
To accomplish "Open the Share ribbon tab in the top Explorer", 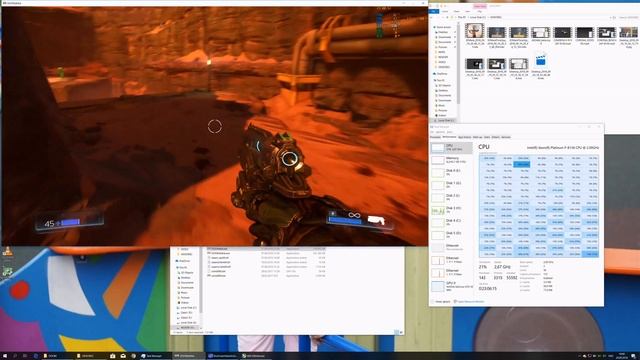I will coord(456,11).
